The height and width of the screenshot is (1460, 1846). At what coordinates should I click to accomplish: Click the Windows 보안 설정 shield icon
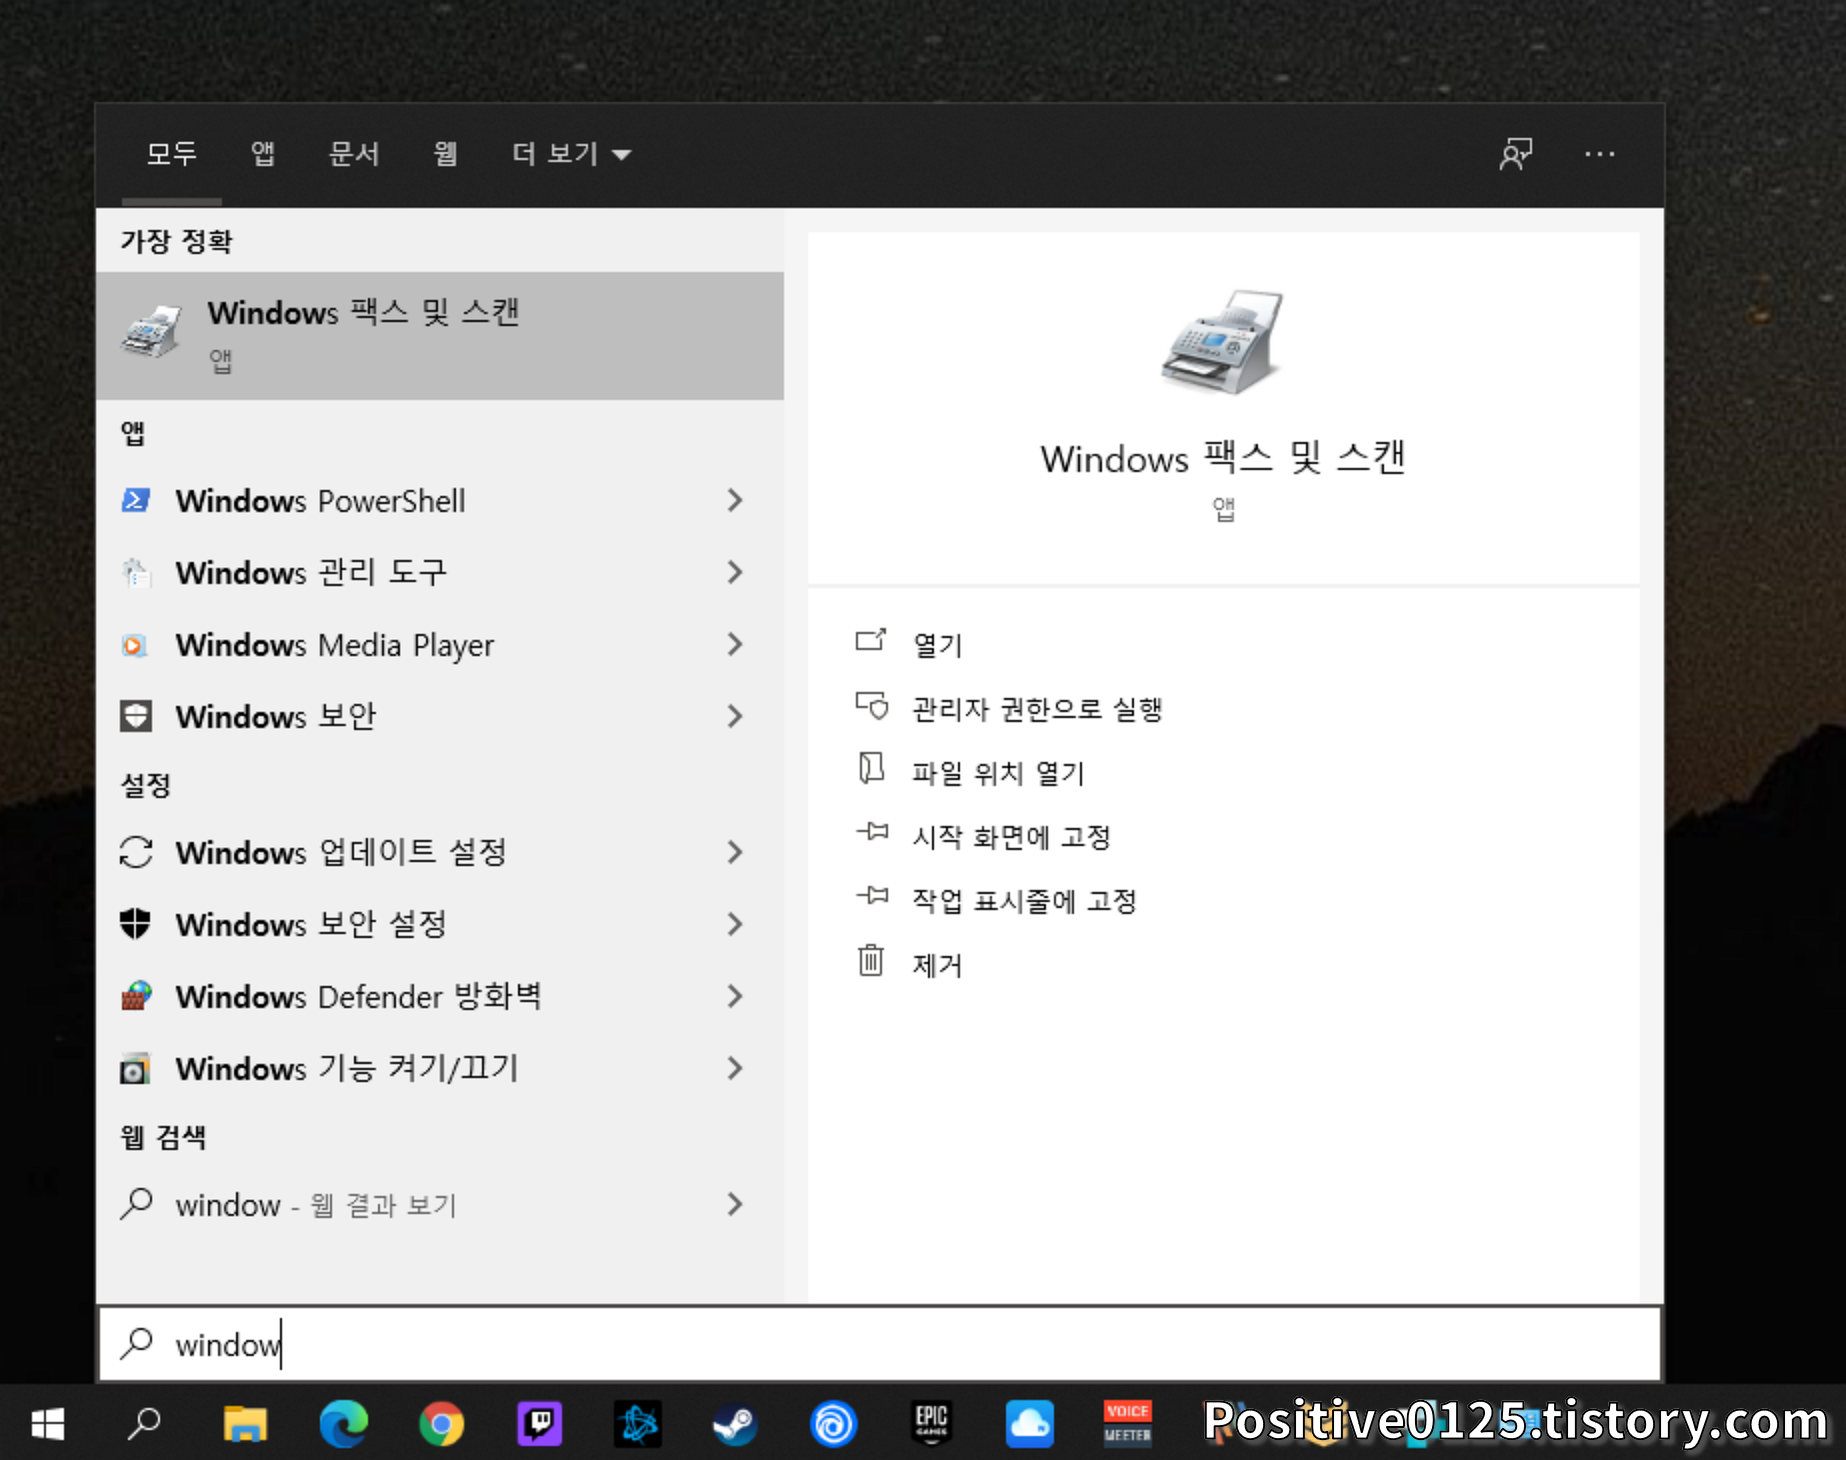(136, 924)
